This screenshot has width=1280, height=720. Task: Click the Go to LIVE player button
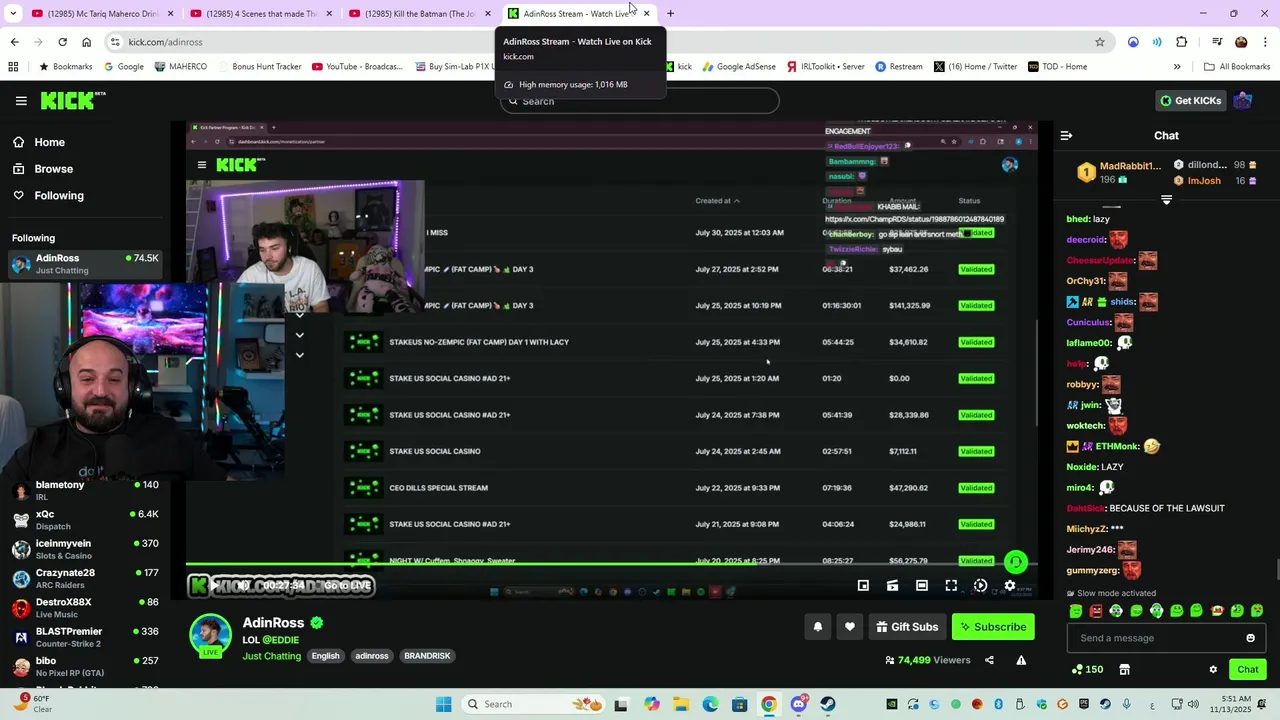pyautogui.click(x=347, y=585)
